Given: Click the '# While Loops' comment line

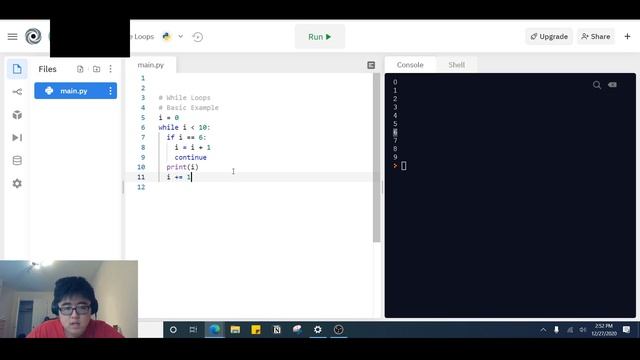Looking at the screenshot, I should click(x=184, y=98).
